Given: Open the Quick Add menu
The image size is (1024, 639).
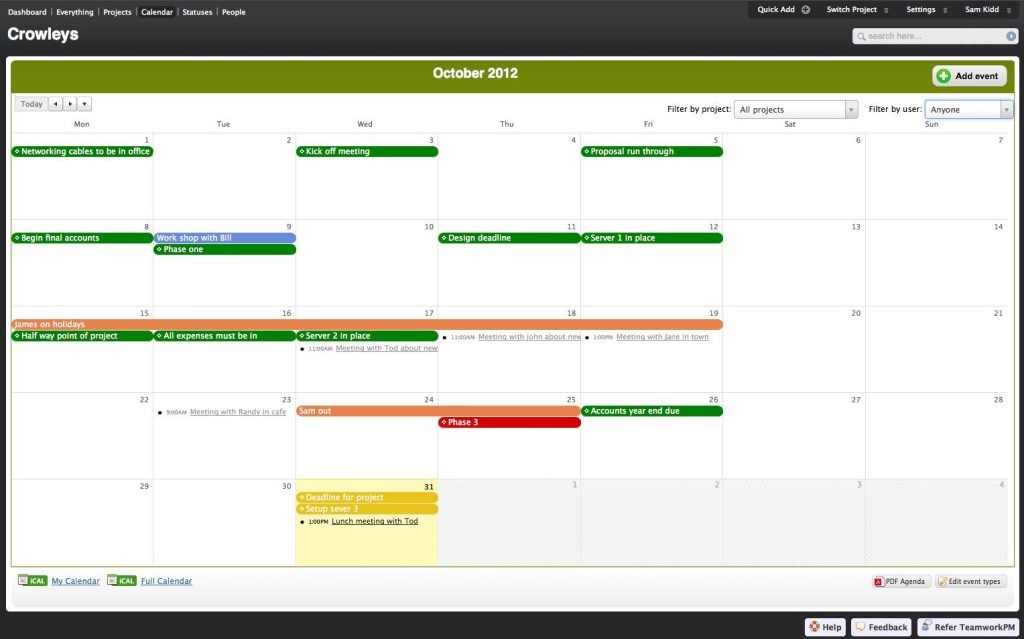Looking at the screenshot, I should point(783,10).
